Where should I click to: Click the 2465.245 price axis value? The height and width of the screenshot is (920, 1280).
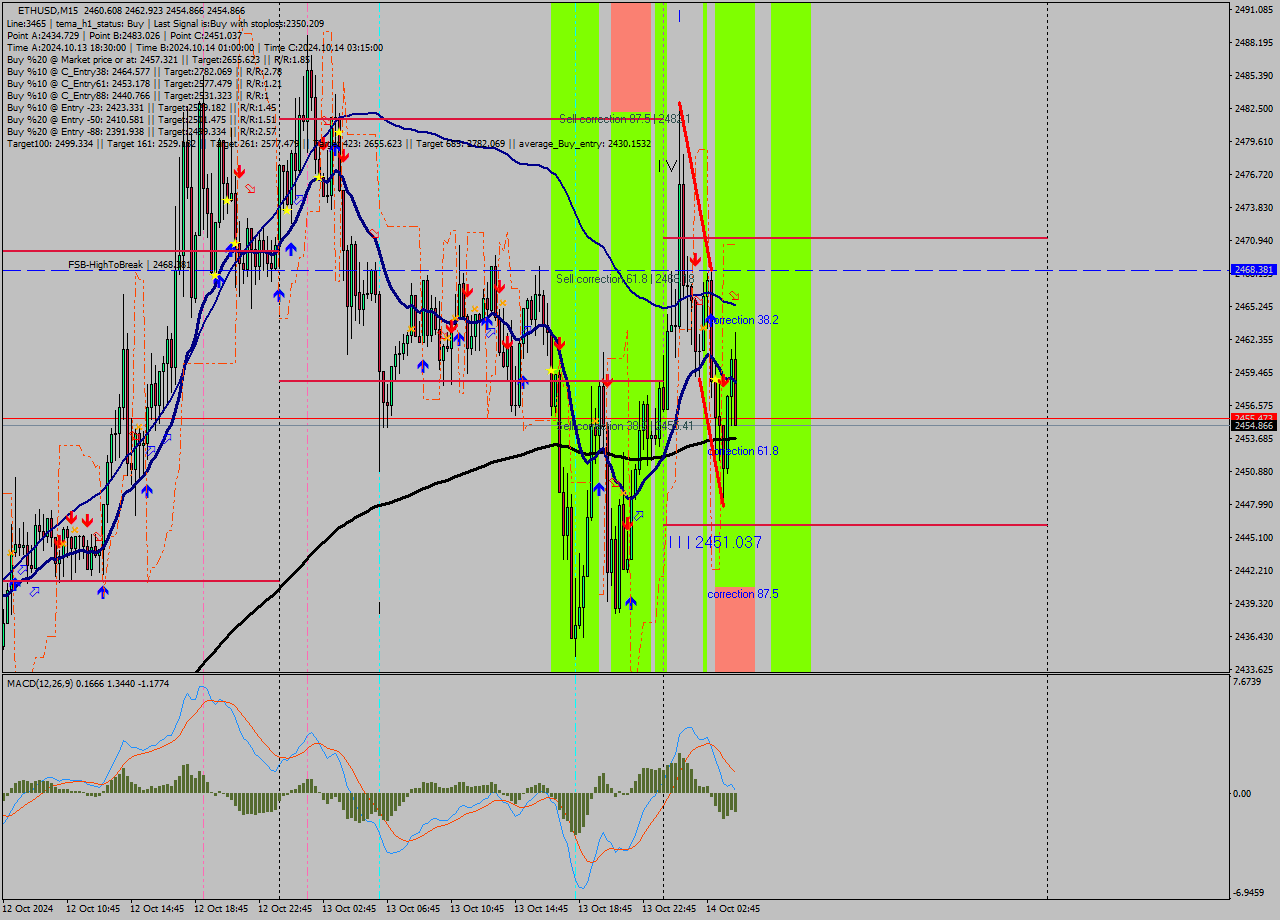tap(1254, 306)
